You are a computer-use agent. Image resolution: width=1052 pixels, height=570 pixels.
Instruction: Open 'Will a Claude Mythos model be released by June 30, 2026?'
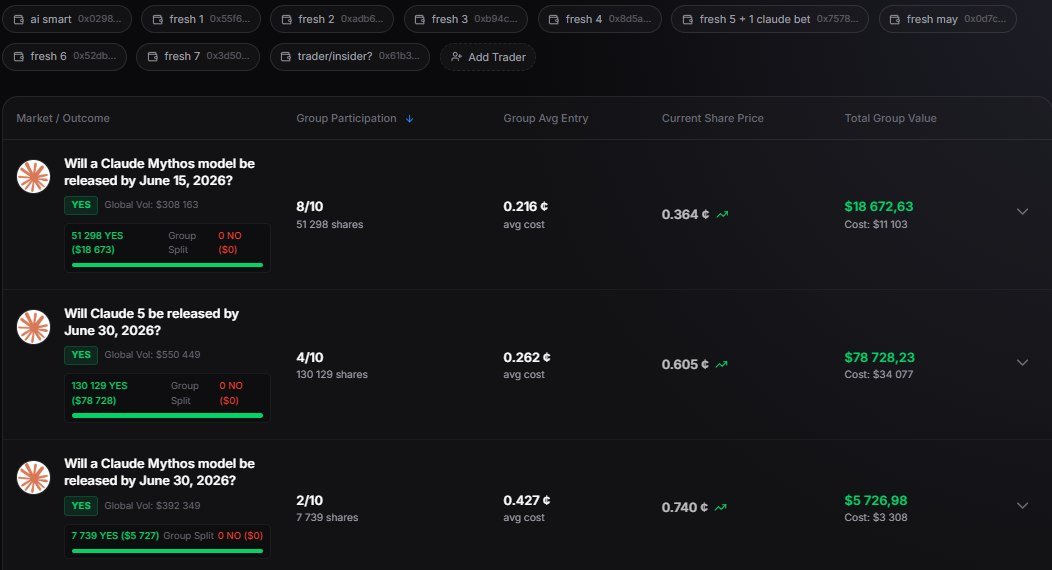point(160,472)
